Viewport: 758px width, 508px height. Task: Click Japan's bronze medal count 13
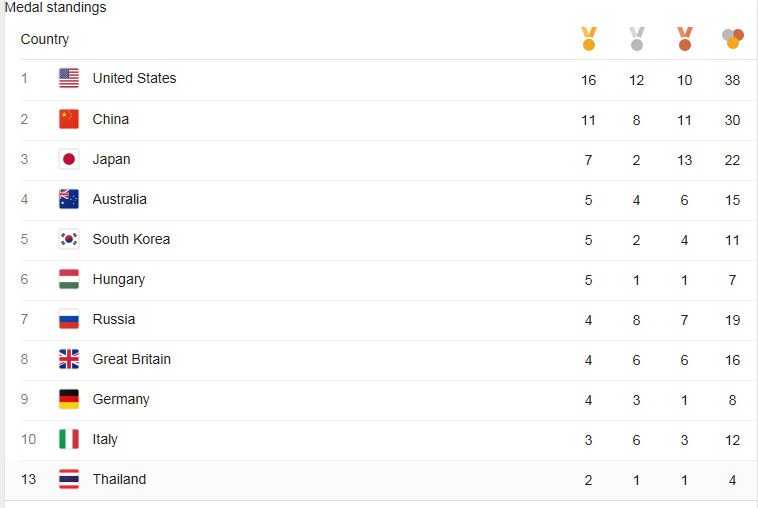(x=684, y=159)
